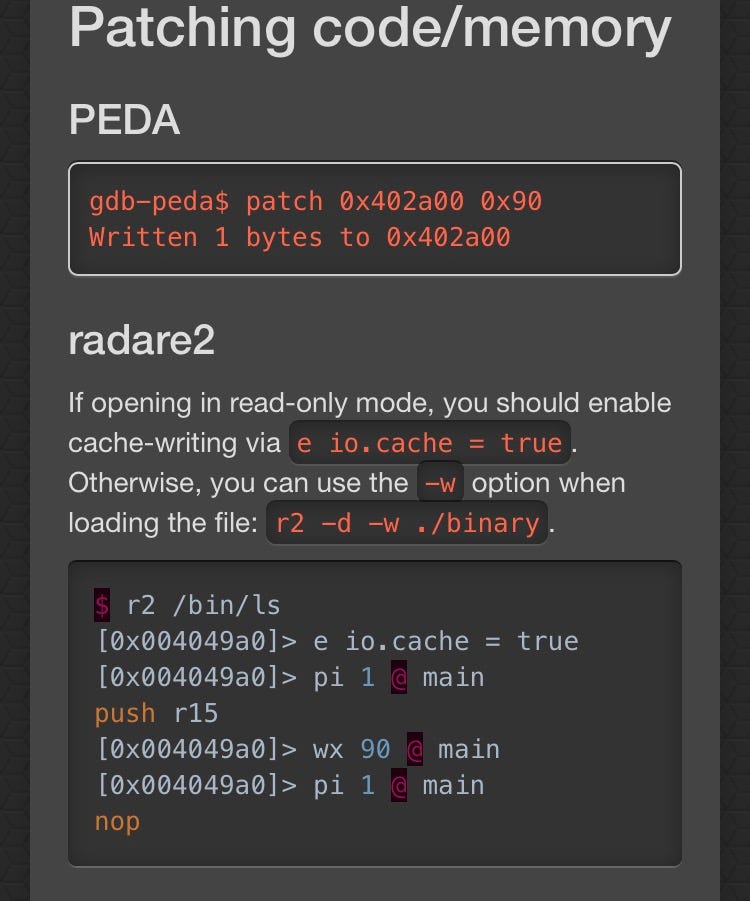
Task: Click the highlighted @ in first "pi 1" line
Action: tap(399, 677)
